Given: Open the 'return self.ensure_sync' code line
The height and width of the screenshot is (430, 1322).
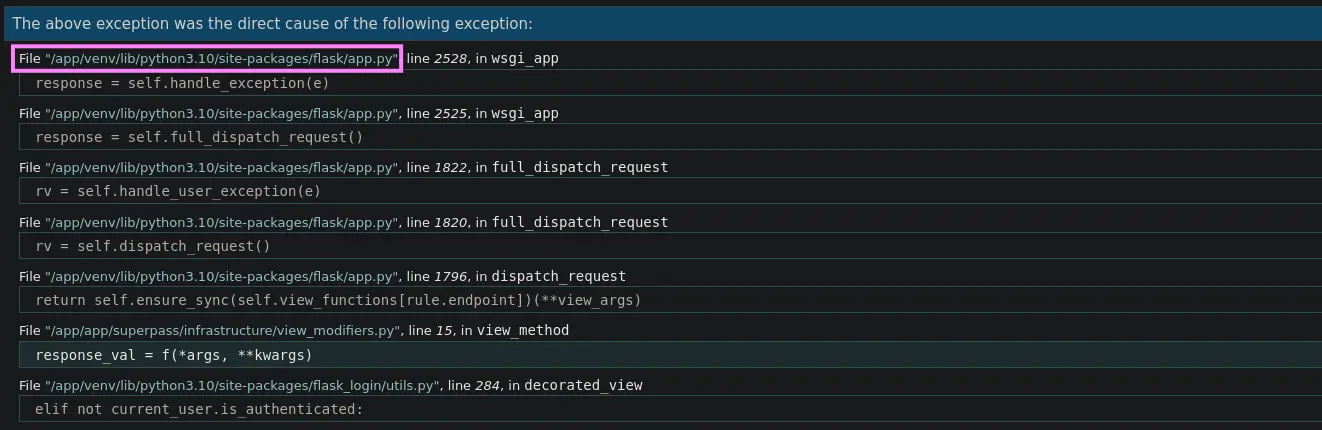Looking at the screenshot, I should 670,300.
